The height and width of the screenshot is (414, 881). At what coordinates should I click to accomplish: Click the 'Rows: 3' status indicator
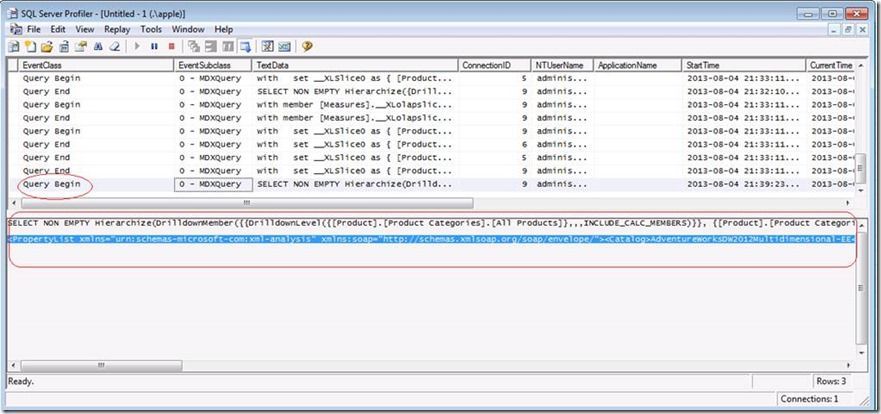(x=832, y=381)
